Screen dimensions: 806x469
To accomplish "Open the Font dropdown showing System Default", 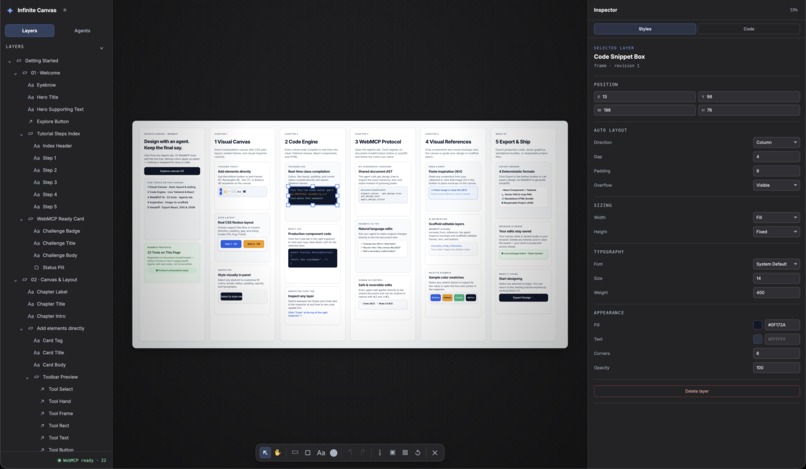I will [x=776, y=264].
